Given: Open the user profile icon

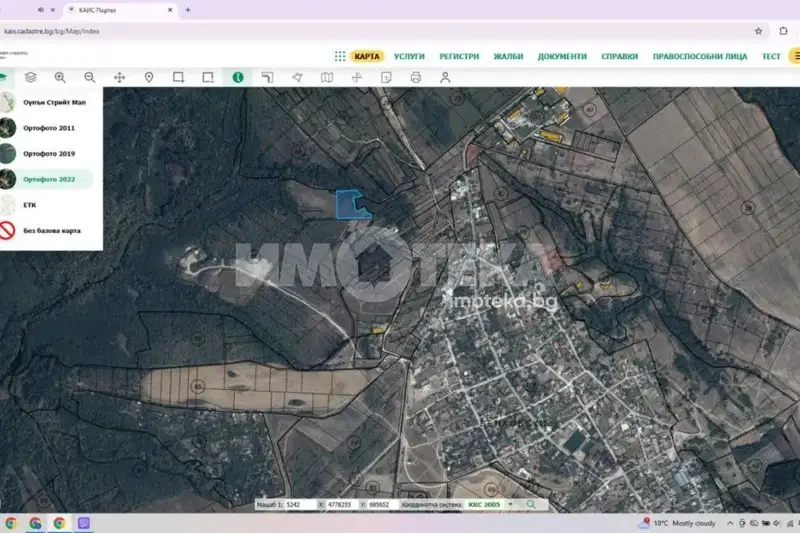Looking at the screenshot, I should point(445,77).
